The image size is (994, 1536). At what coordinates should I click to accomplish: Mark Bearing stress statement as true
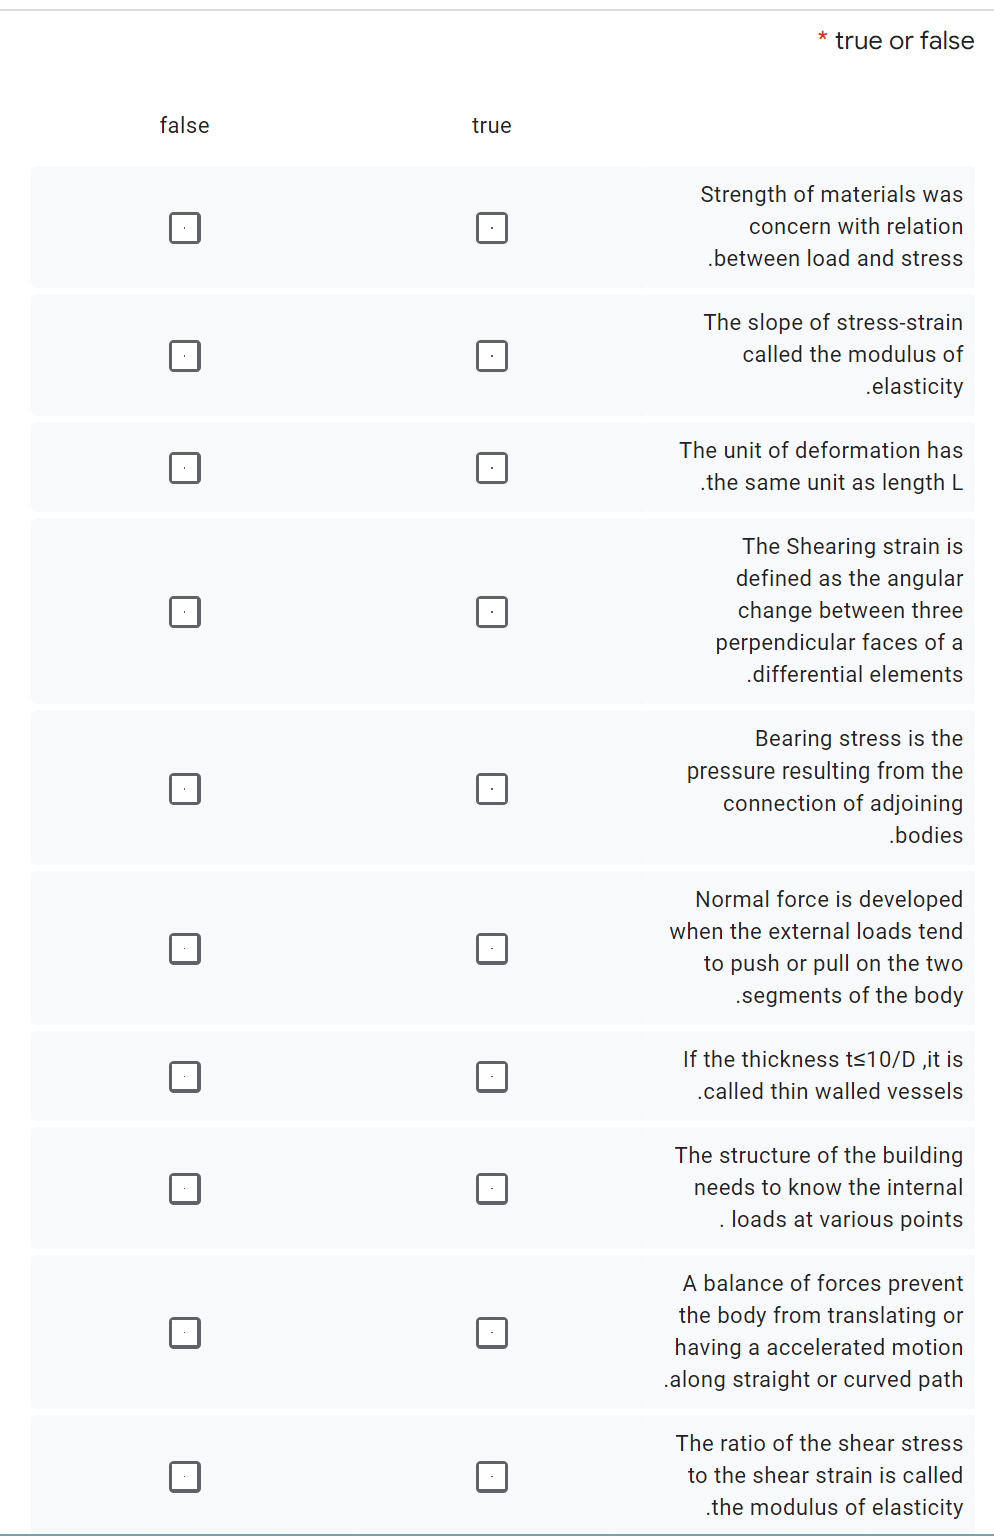click(x=492, y=789)
